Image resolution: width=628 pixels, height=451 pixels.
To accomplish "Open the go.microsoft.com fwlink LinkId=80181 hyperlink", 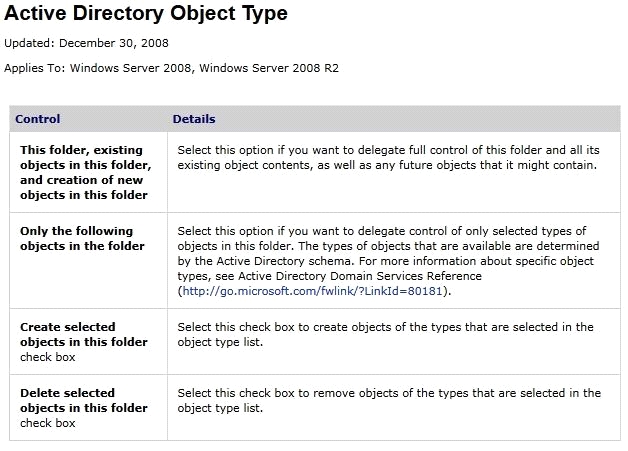I will click(312, 291).
